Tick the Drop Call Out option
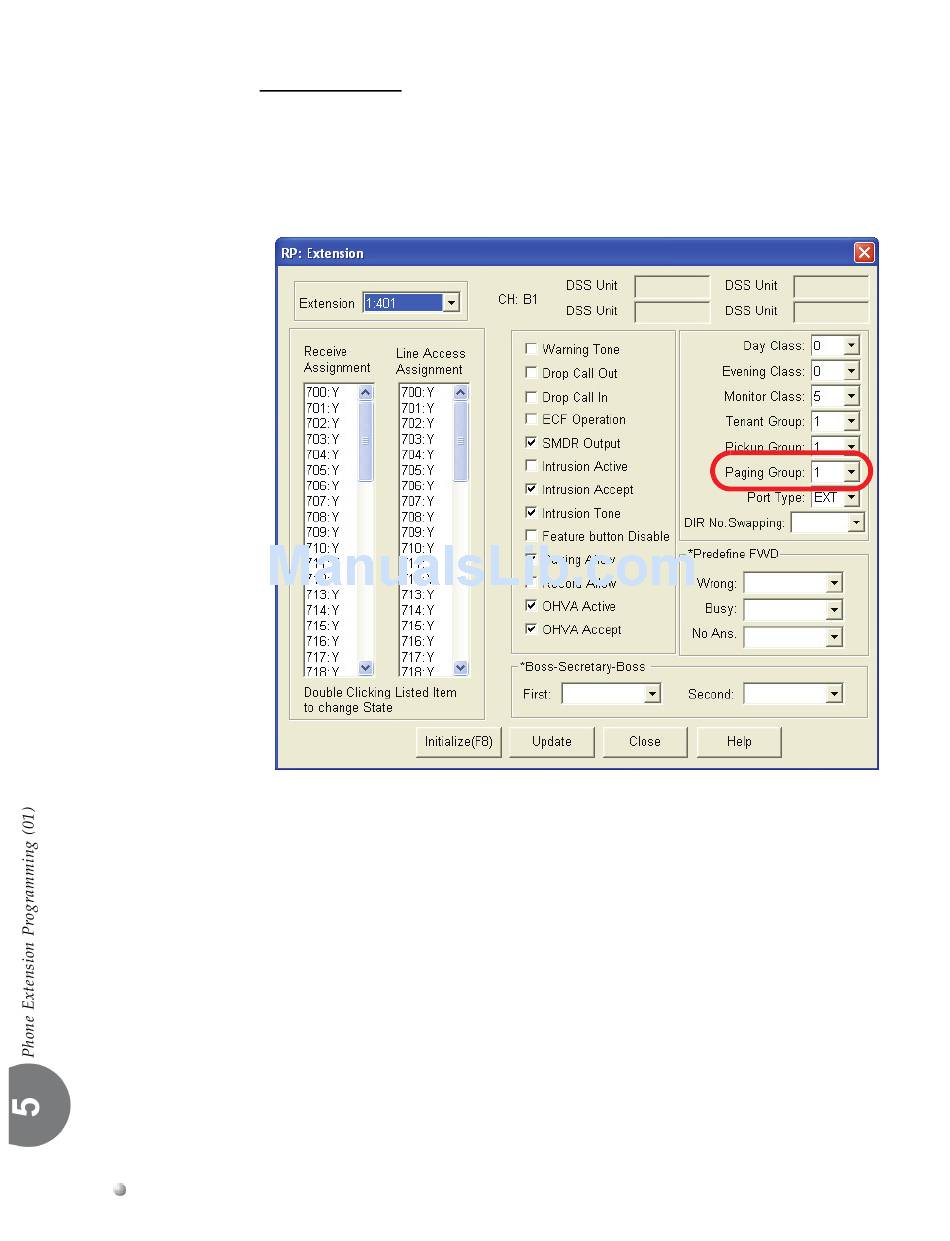This screenshot has height=1241, width=950. [532, 373]
